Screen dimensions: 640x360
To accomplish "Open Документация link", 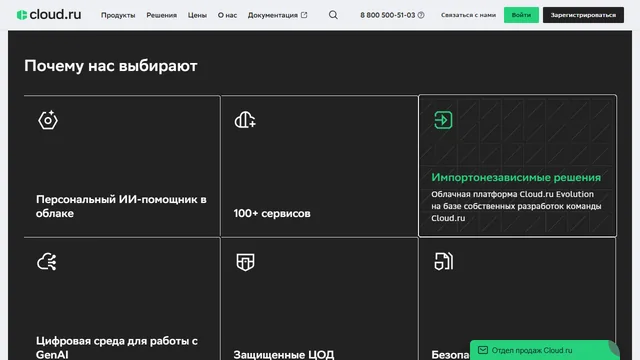I will coord(273,15).
